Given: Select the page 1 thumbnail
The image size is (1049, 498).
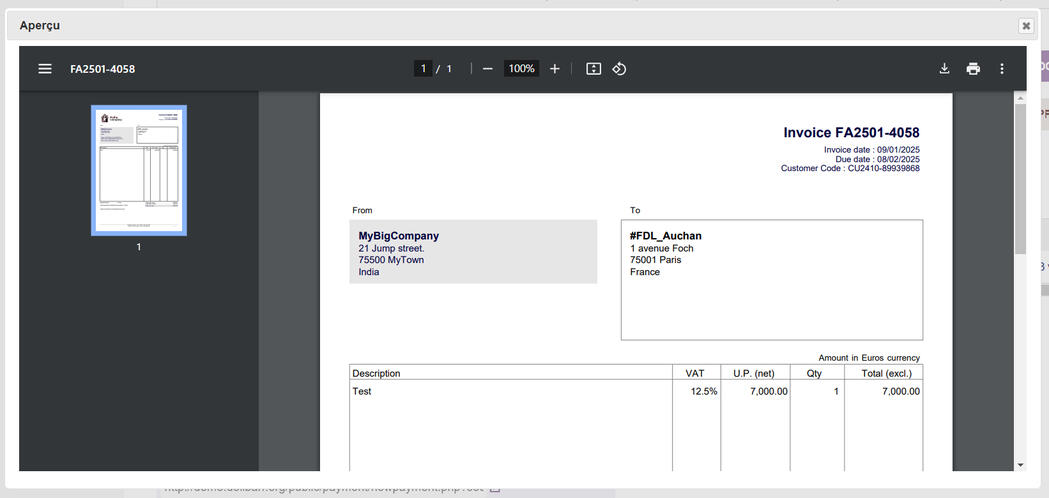Looking at the screenshot, I should [138, 170].
